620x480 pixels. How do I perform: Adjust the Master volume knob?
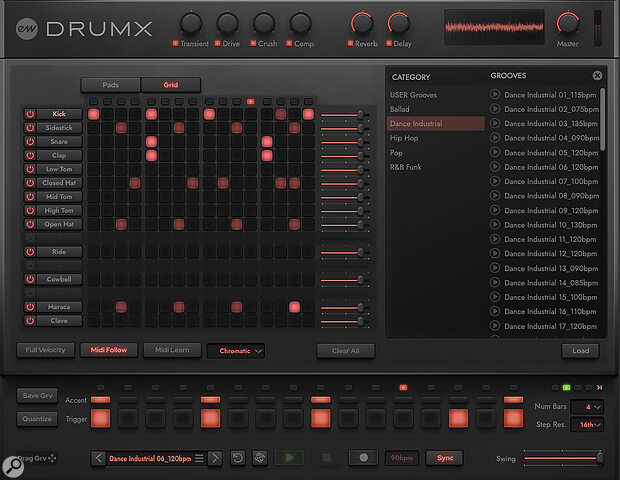pos(568,24)
